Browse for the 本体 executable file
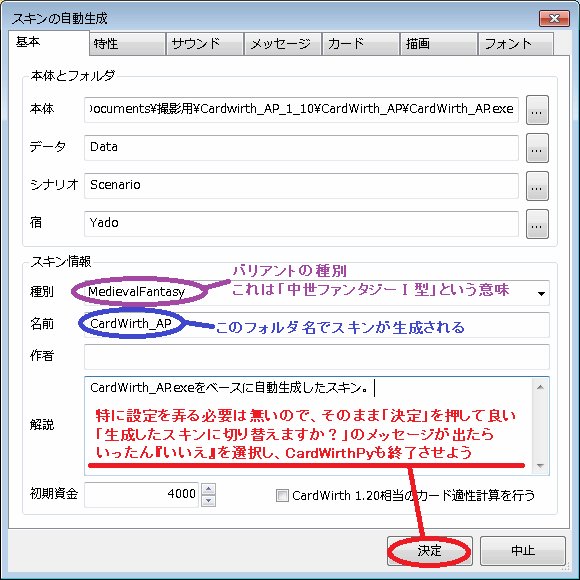The height and width of the screenshot is (580, 580). tap(537, 110)
